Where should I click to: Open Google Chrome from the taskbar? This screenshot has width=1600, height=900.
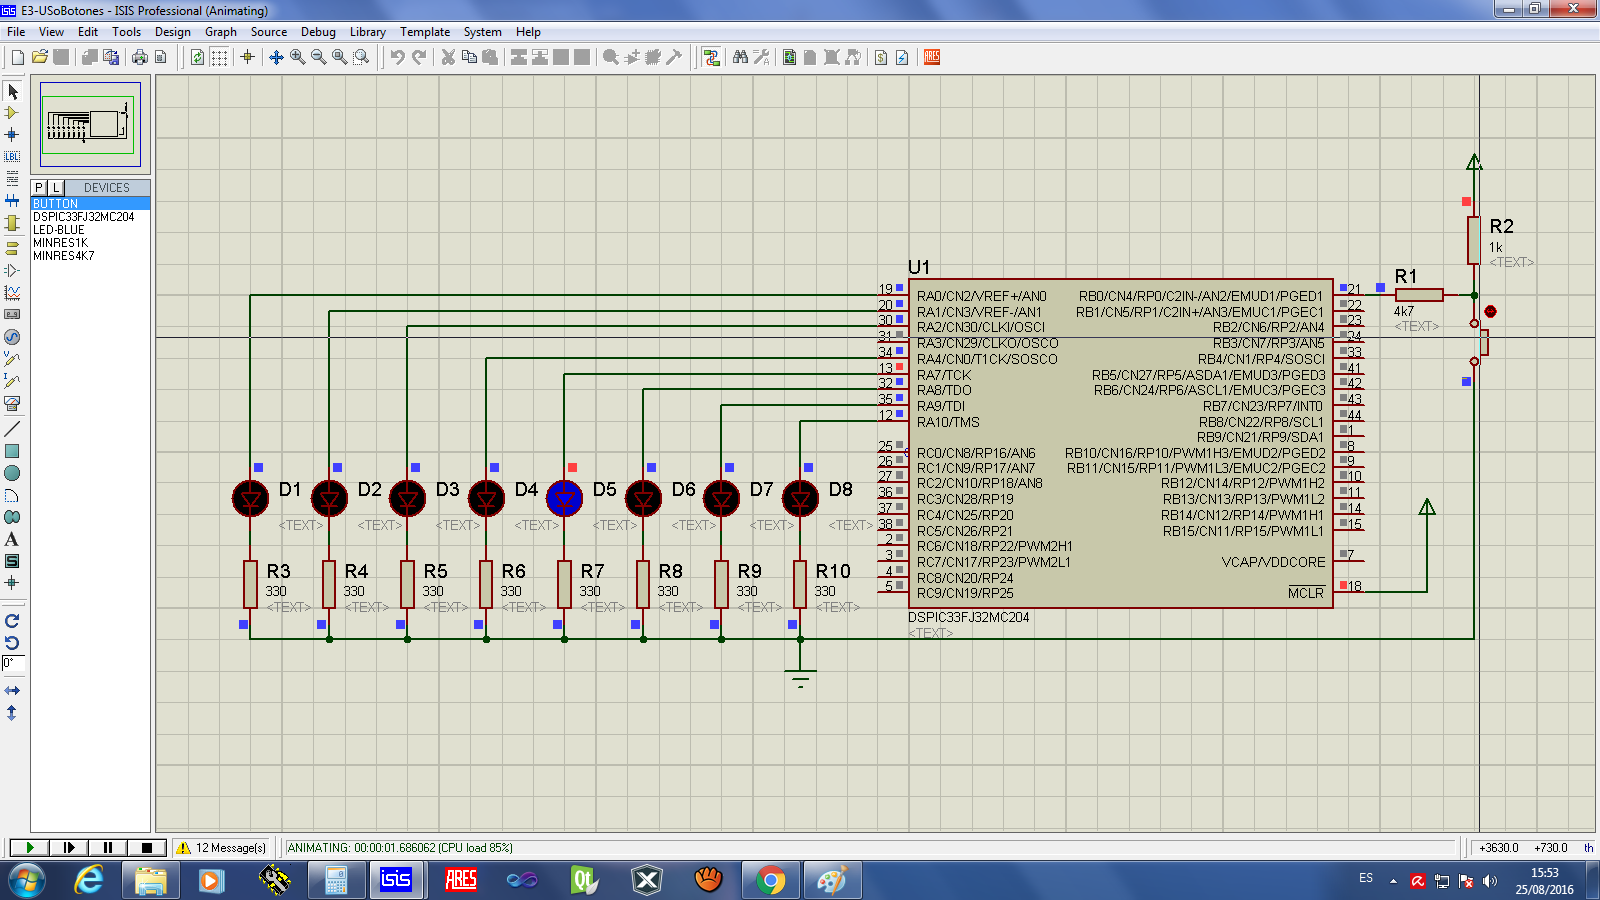(x=770, y=880)
